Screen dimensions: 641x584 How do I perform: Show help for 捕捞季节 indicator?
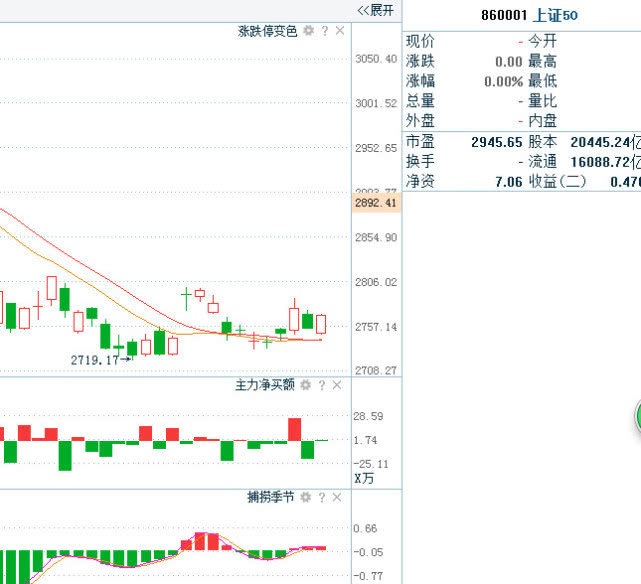point(322,497)
